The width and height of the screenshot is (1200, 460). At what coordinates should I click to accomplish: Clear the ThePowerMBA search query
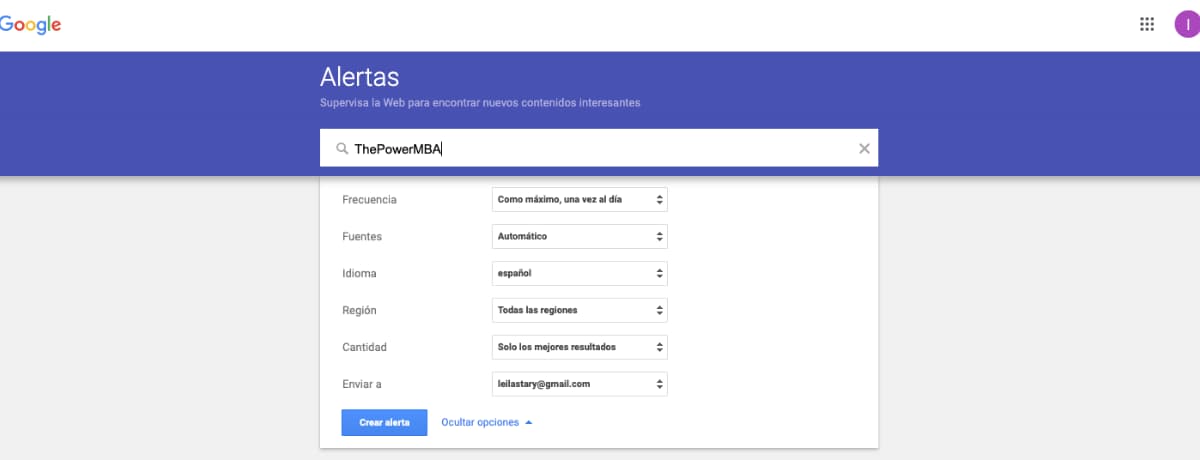click(x=864, y=149)
